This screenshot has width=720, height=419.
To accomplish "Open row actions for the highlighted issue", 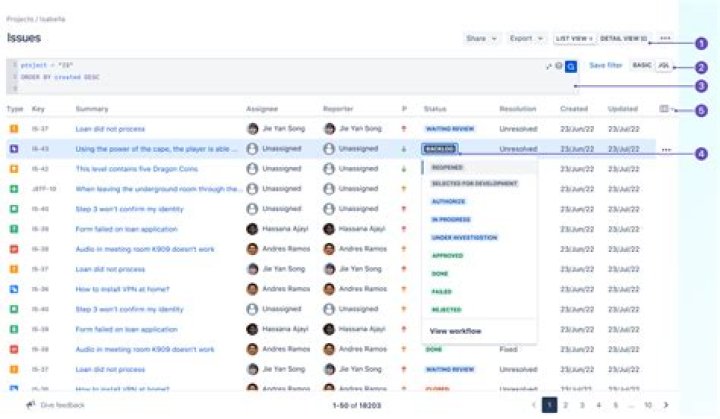I will (666, 149).
